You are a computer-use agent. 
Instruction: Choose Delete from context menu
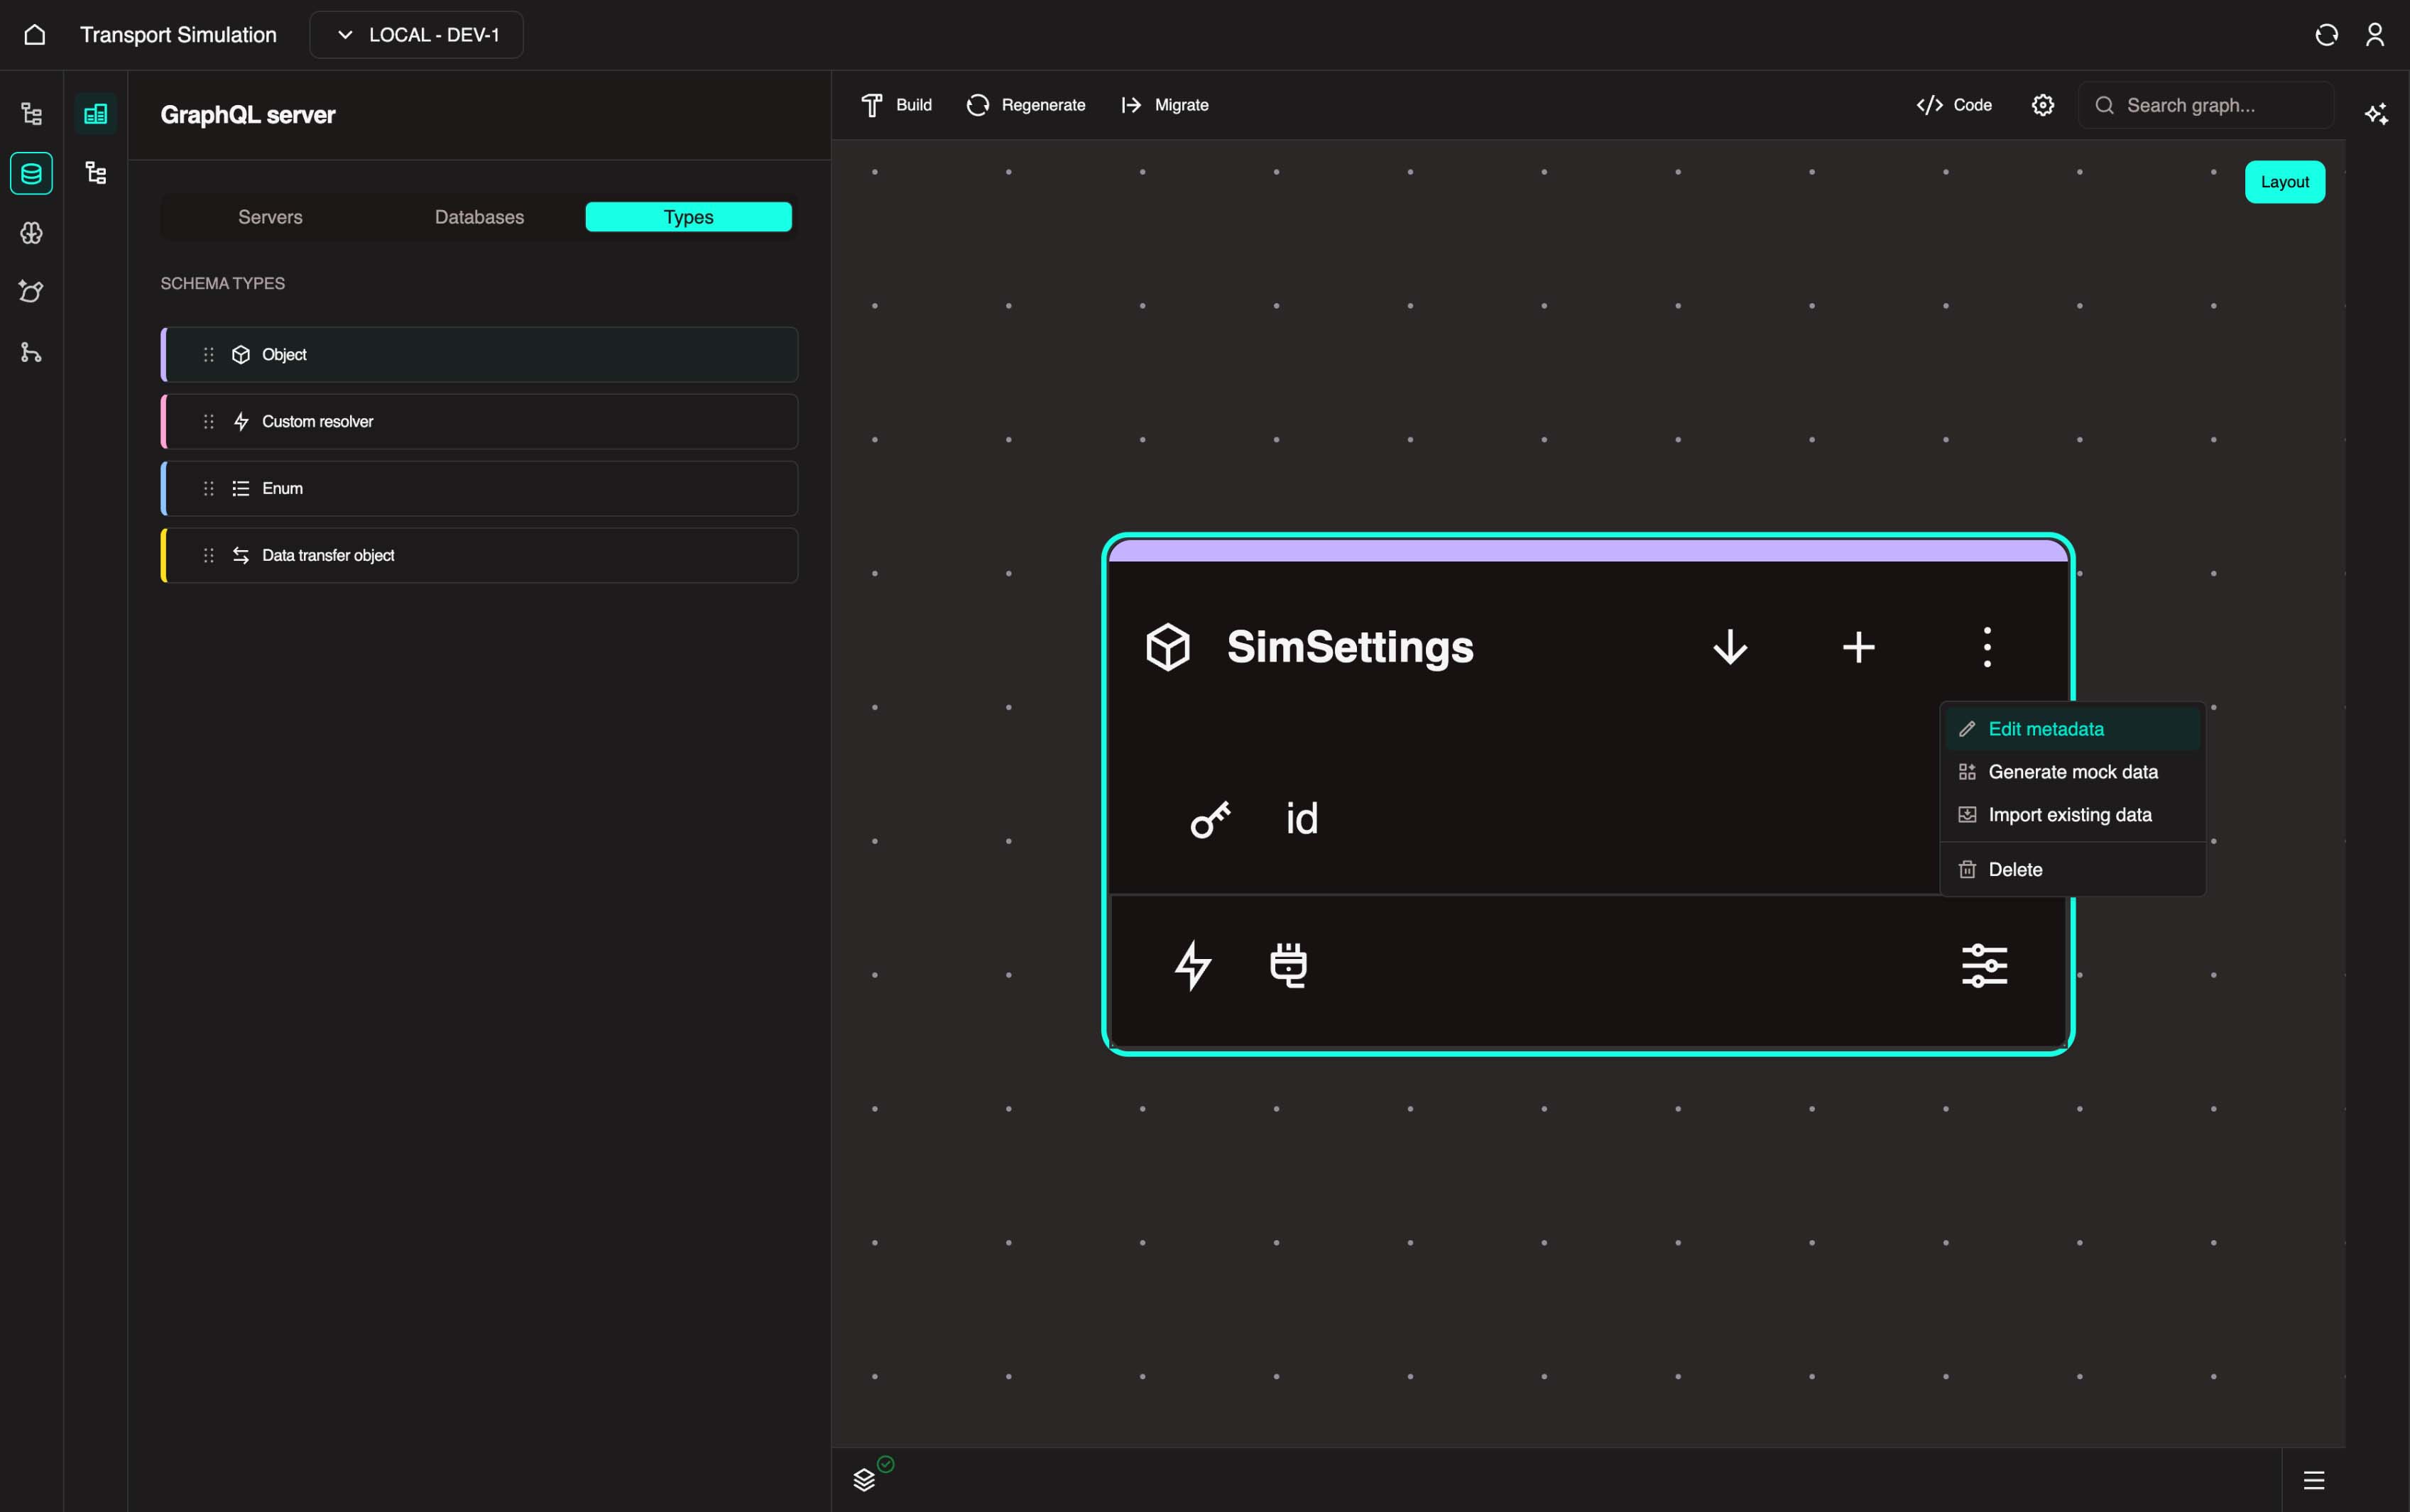click(2072, 870)
